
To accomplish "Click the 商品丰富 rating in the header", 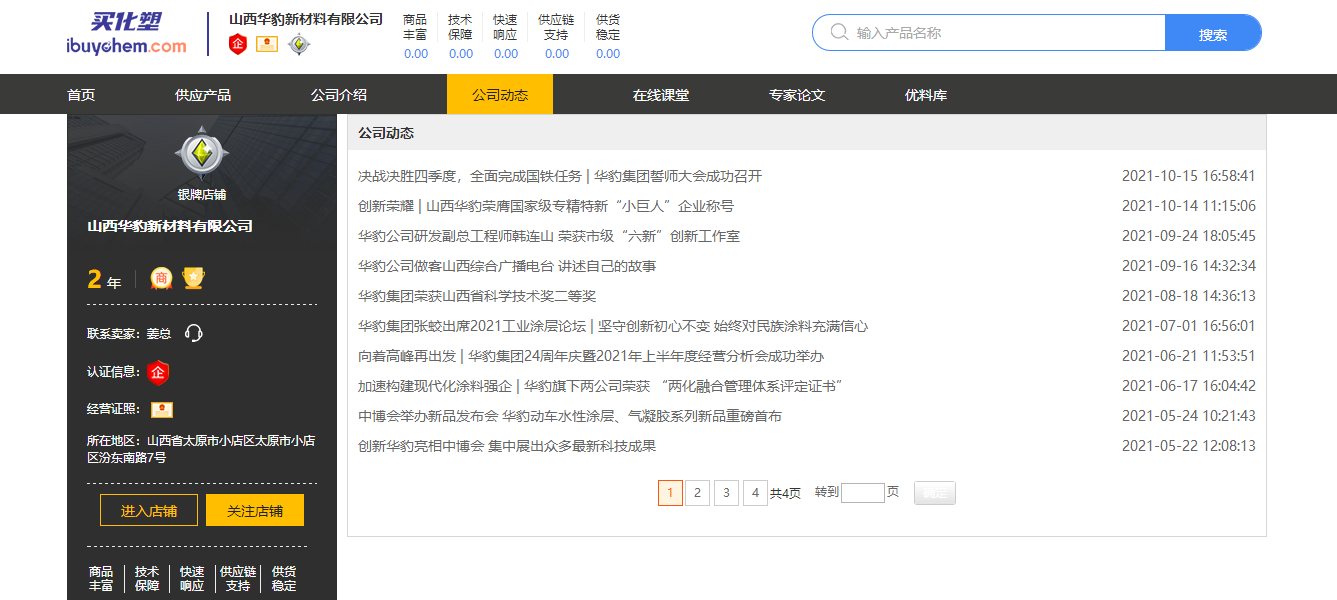I will (416, 36).
